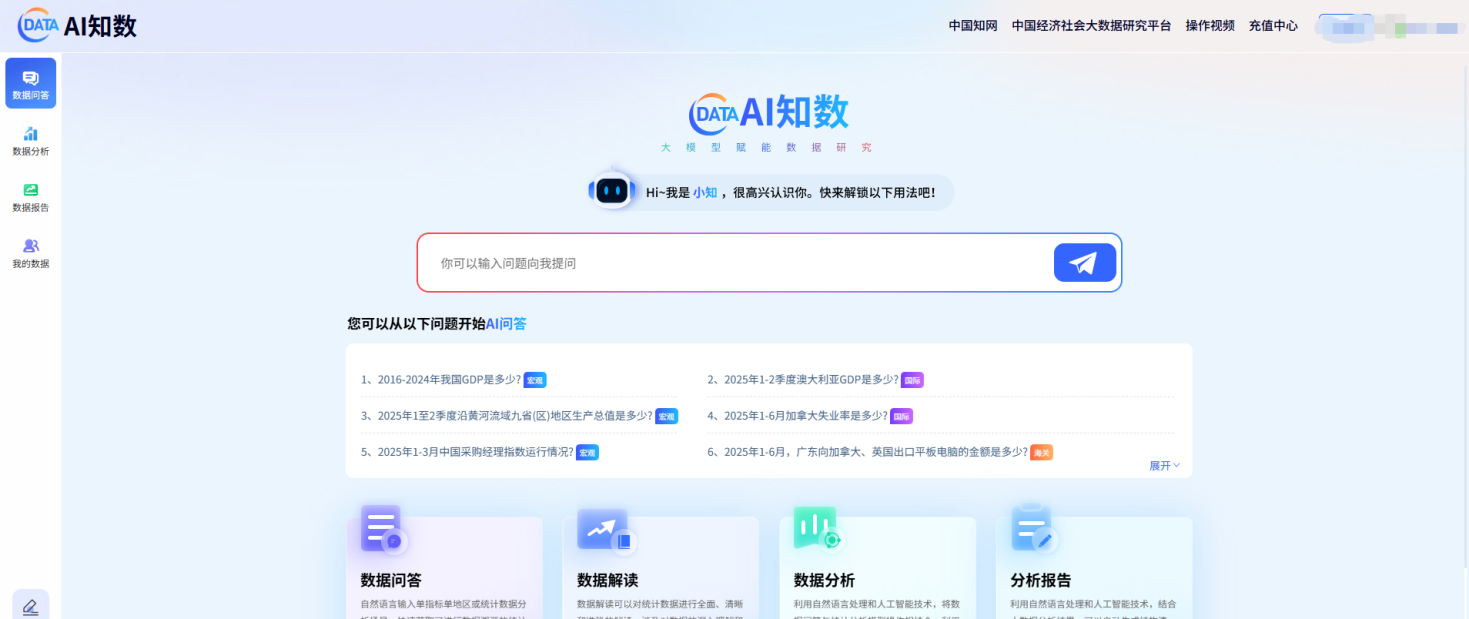Go to 充值中心 in top navigation
Screen dimensions: 1469x619
point(1272,26)
